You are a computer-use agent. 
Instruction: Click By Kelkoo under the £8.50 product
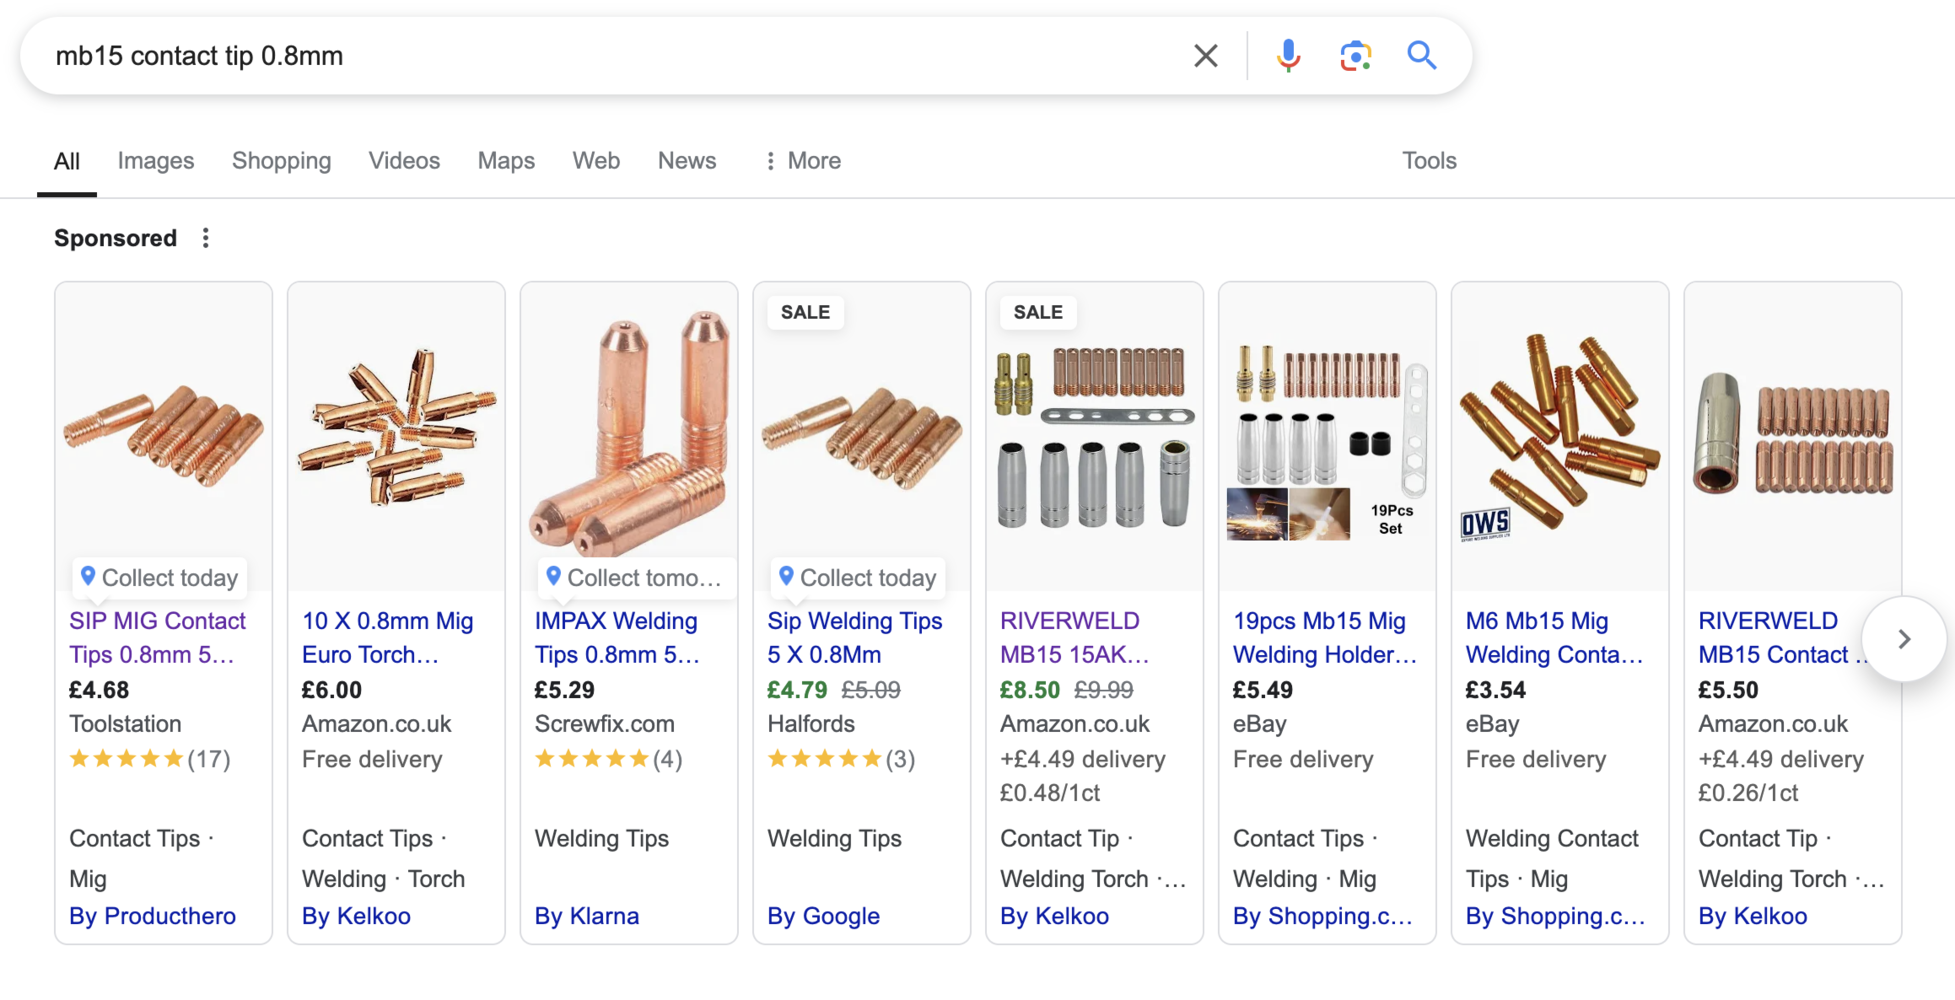click(1055, 916)
